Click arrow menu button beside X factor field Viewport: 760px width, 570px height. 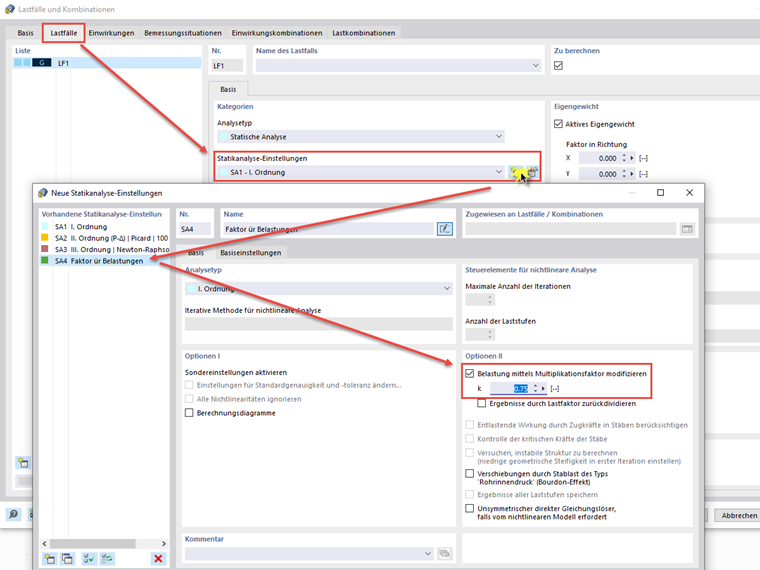[x=632, y=158]
